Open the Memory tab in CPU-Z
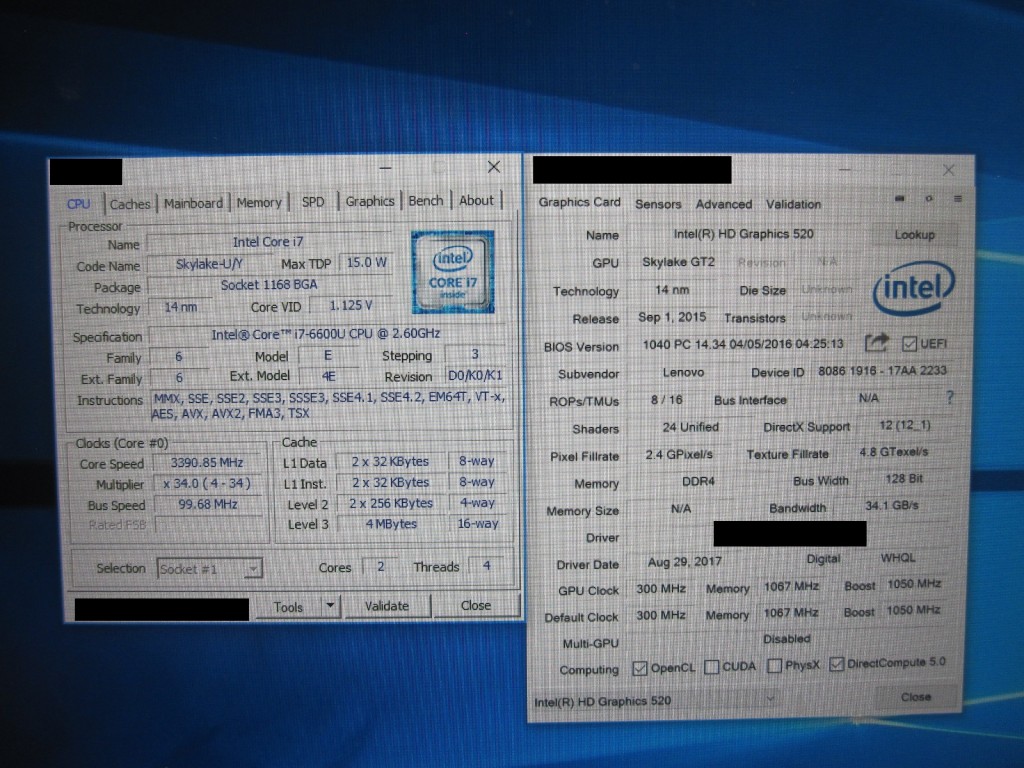The image size is (1024, 768). [x=259, y=202]
